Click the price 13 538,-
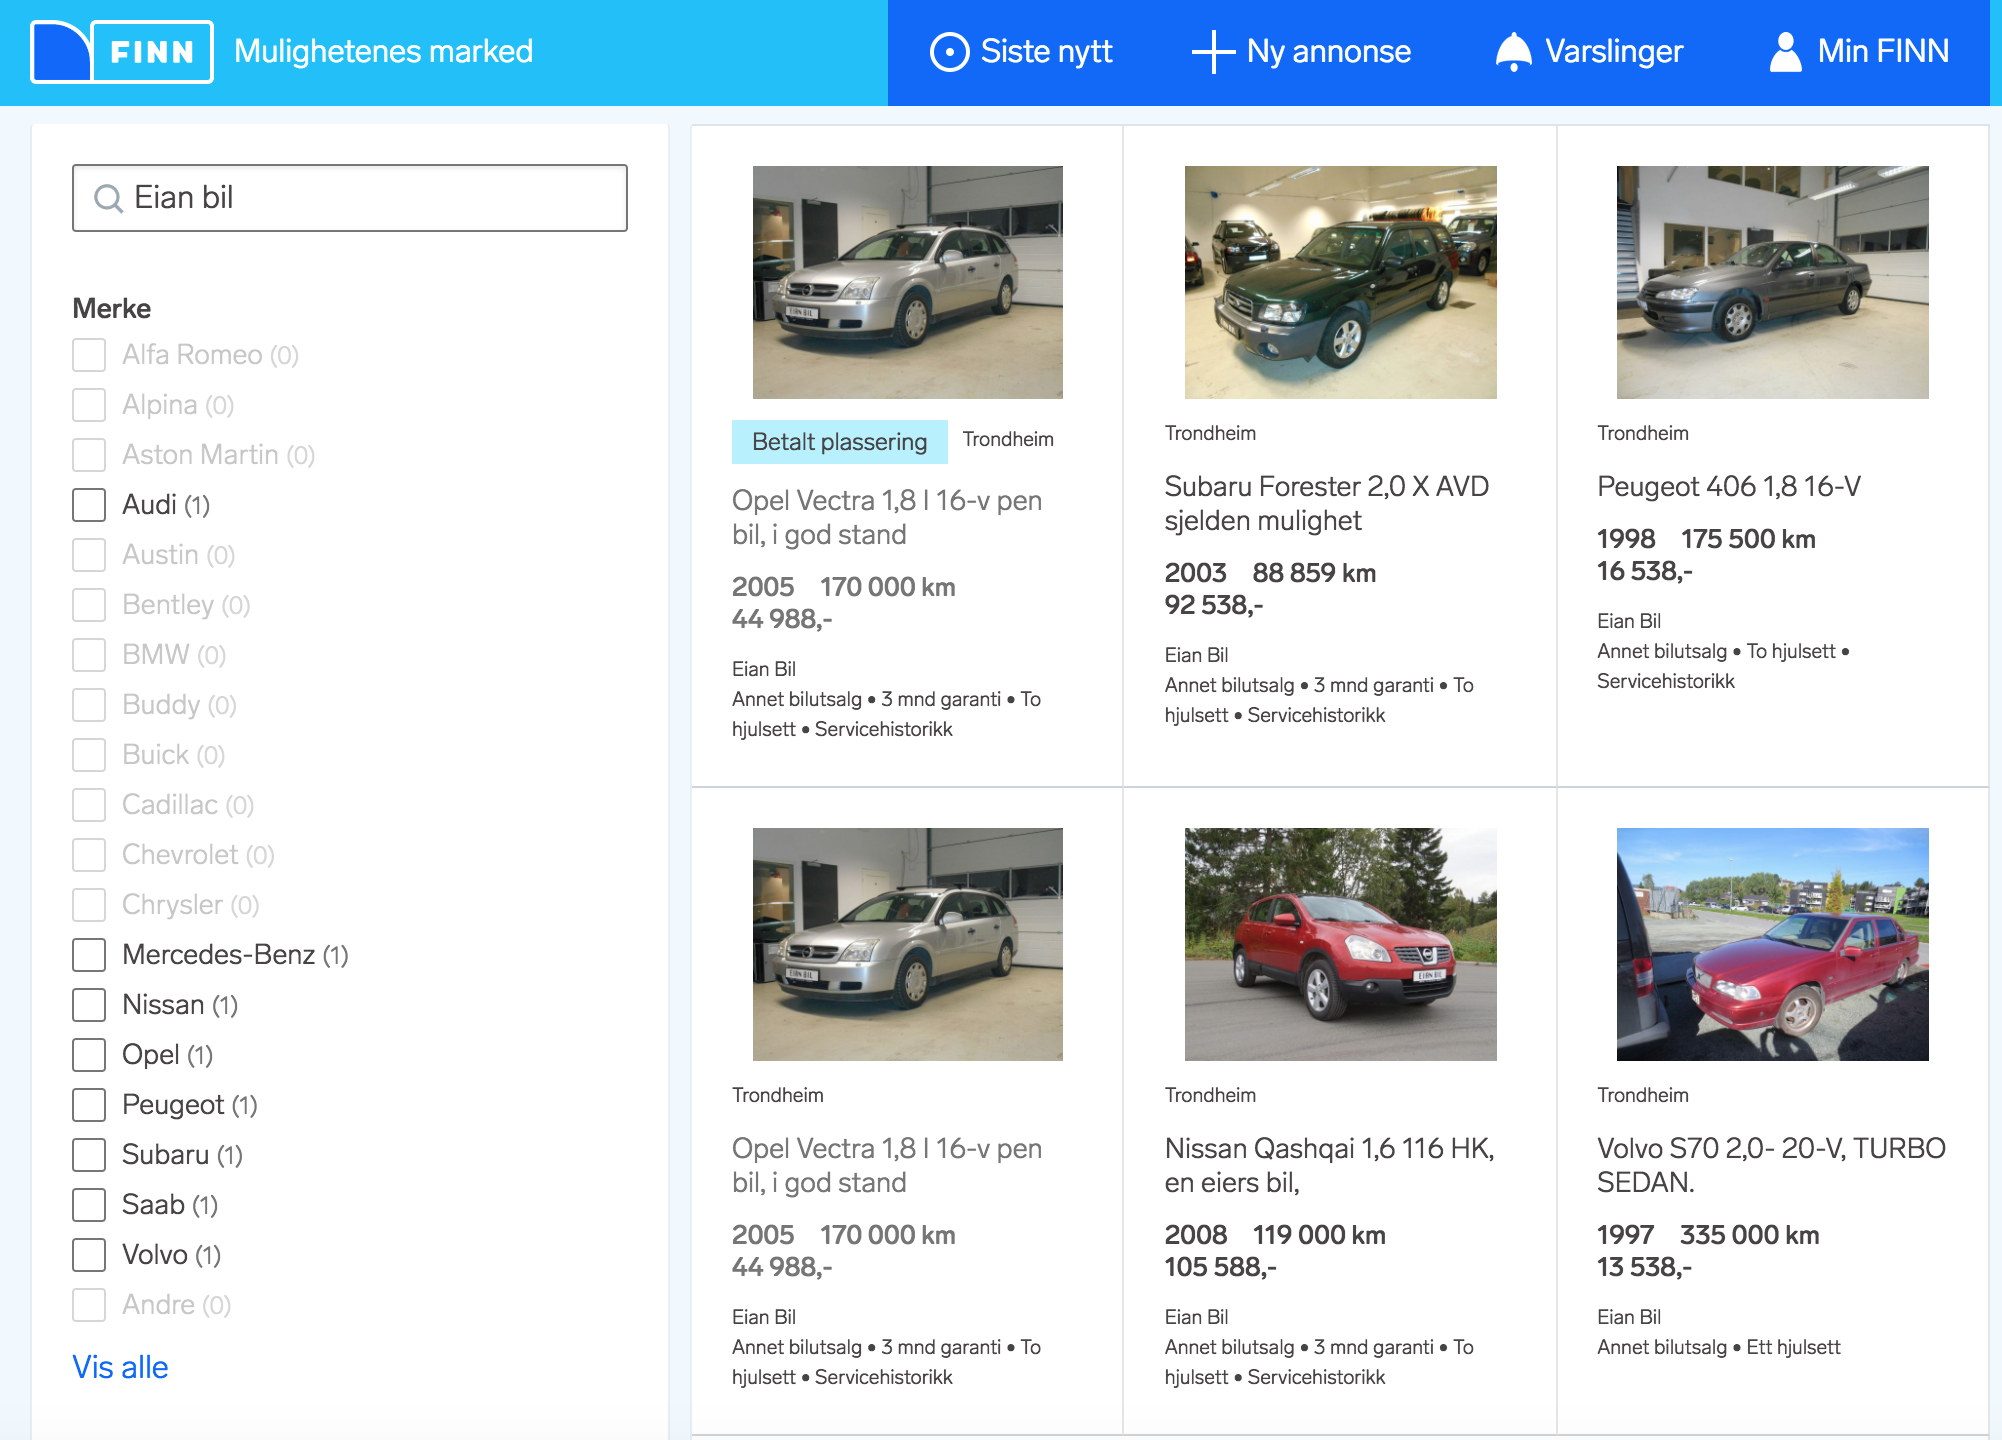 pos(1645,1267)
